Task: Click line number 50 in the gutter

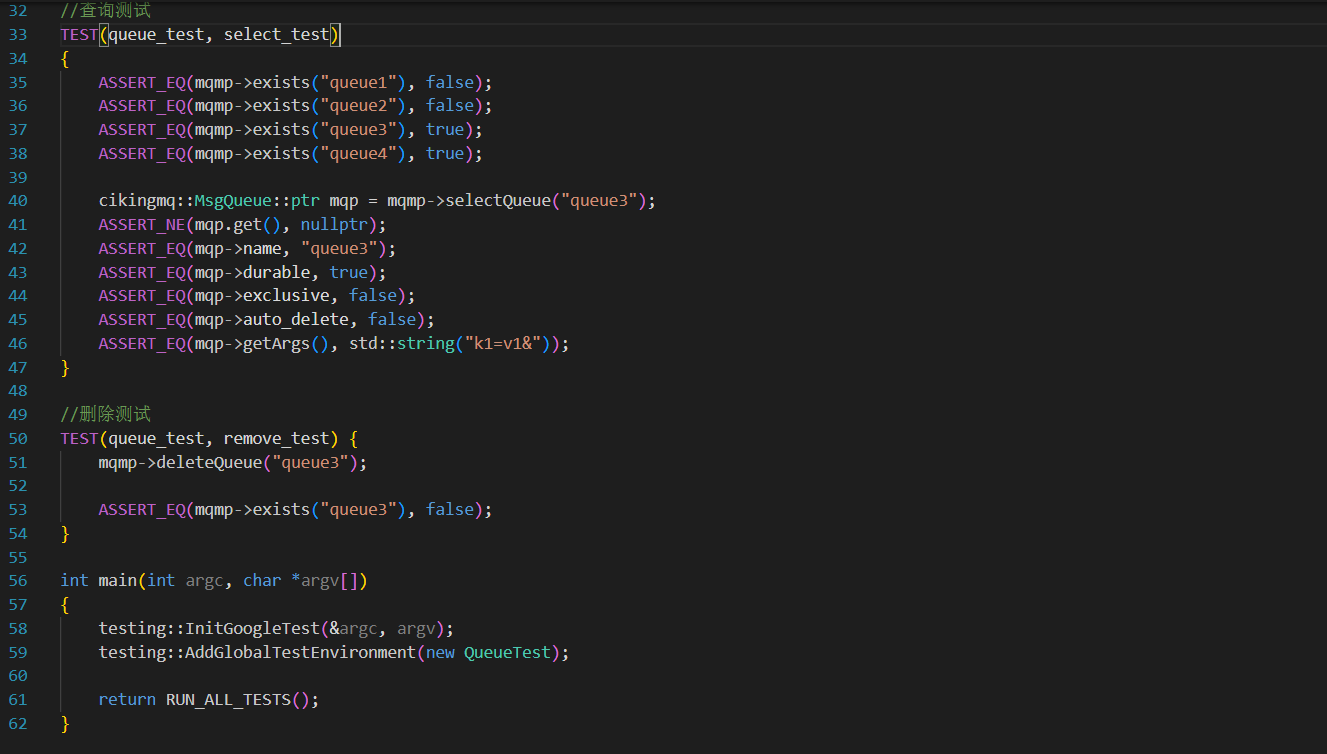Action: pos(18,438)
